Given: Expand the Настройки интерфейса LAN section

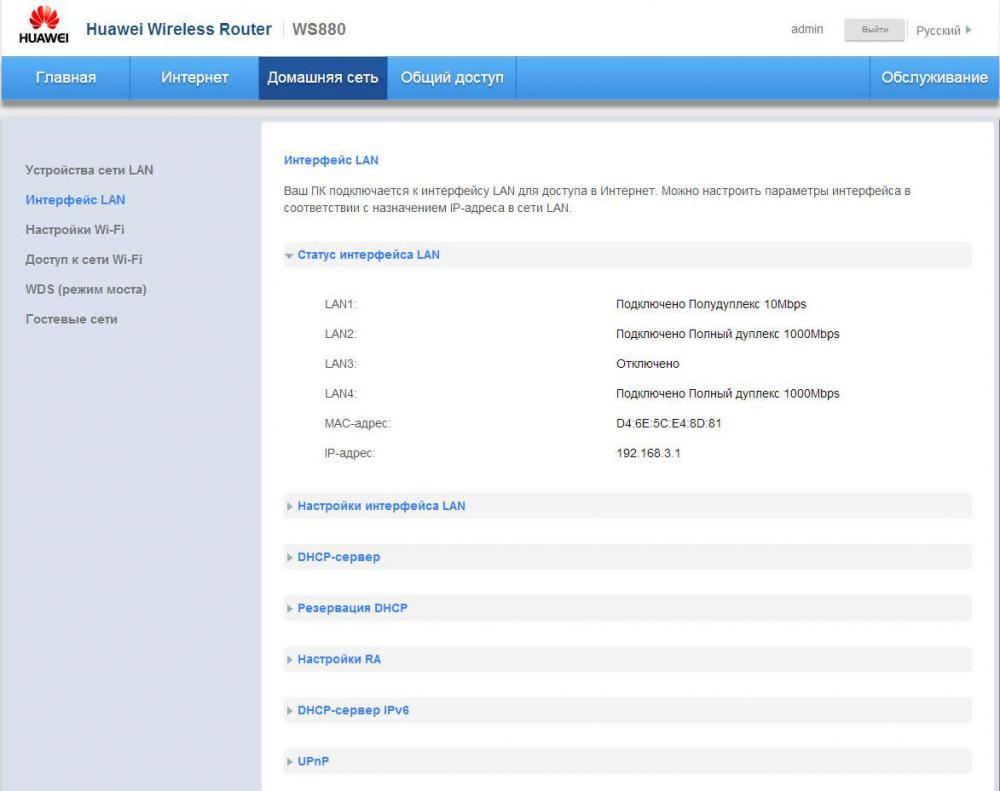Looking at the screenshot, I should coord(381,506).
